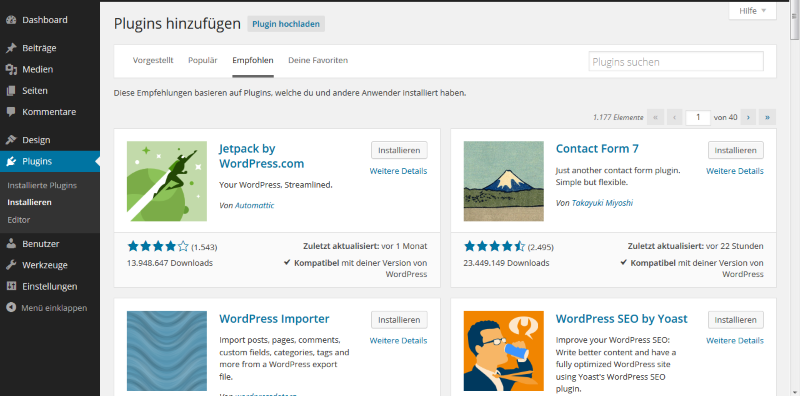The height and width of the screenshot is (396, 800).
Task: Open Weitere Details for WordPress Importer
Action: point(398,341)
